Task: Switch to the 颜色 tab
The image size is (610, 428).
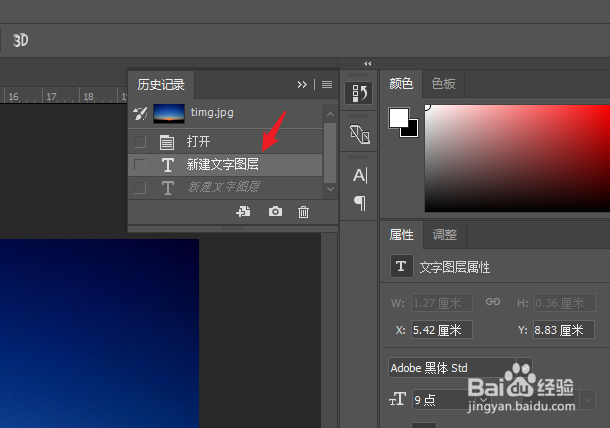Action: click(x=401, y=83)
